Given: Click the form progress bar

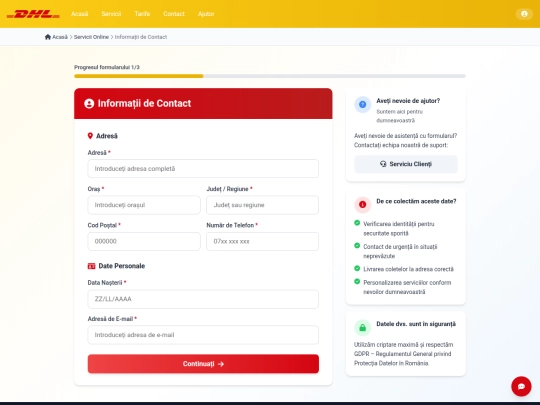Looking at the screenshot, I should click(x=270, y=76).
